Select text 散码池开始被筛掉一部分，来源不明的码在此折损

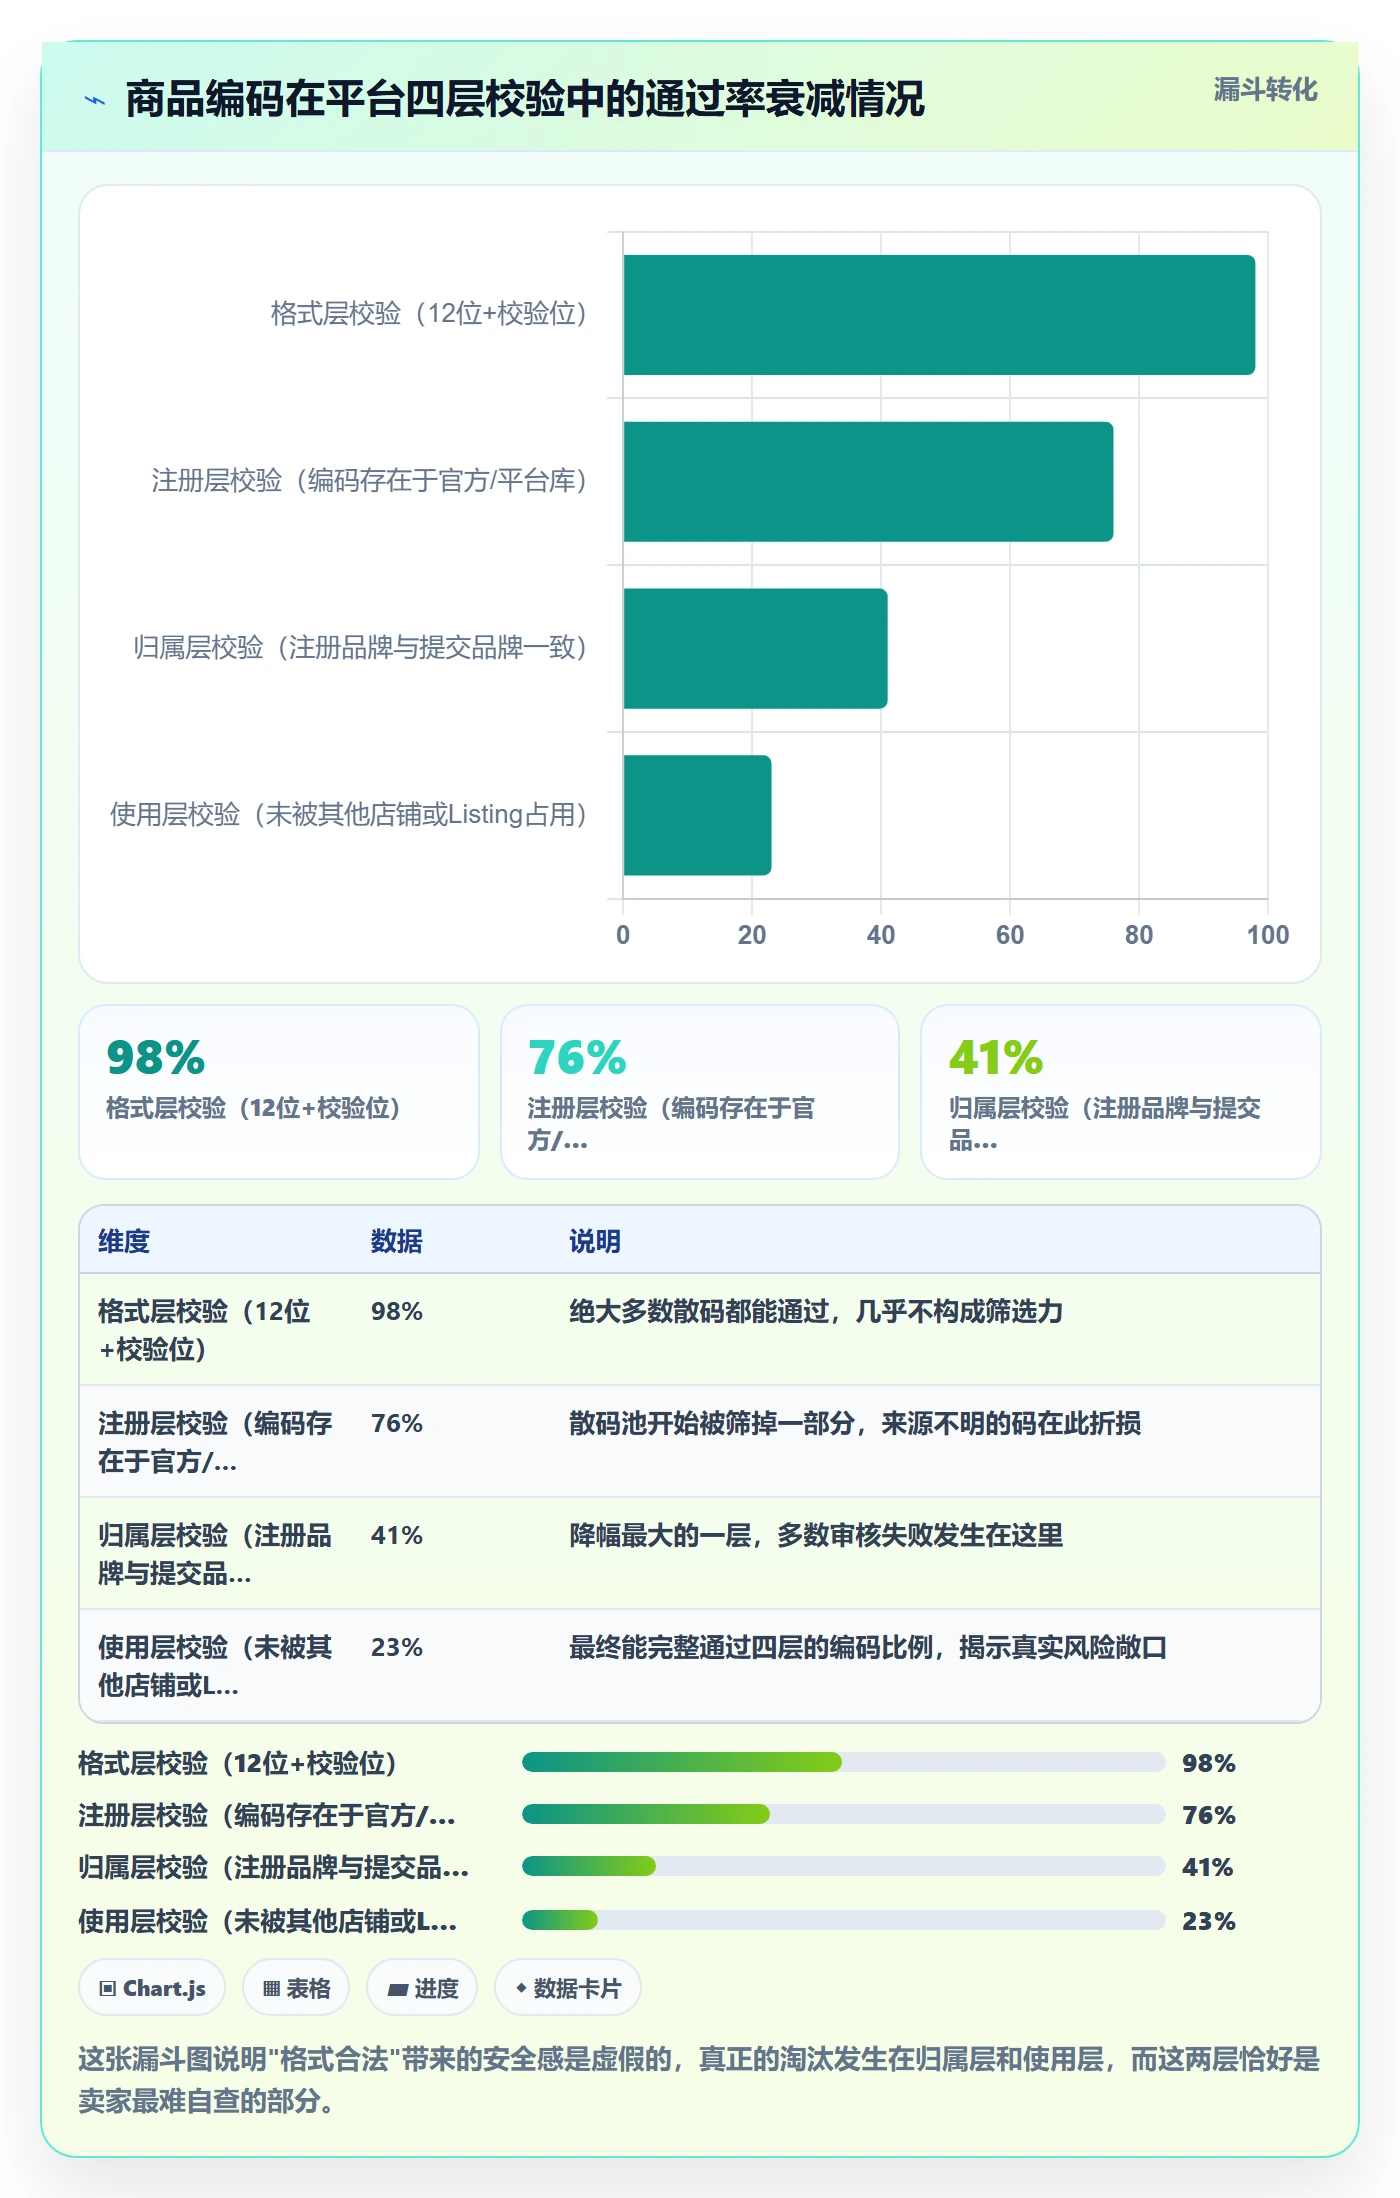(x=855, y=1423)
